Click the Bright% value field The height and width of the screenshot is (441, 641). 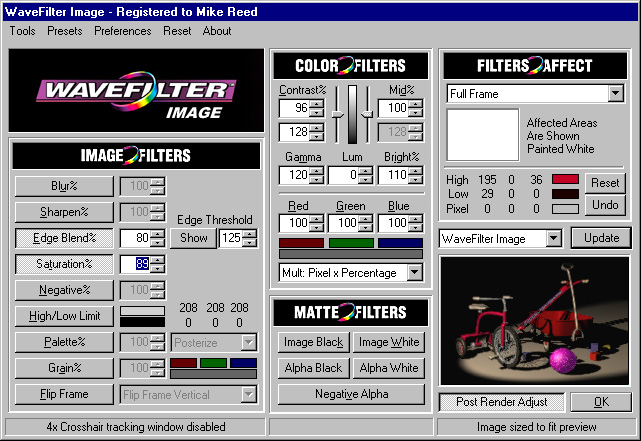click(x=394, y=175)
